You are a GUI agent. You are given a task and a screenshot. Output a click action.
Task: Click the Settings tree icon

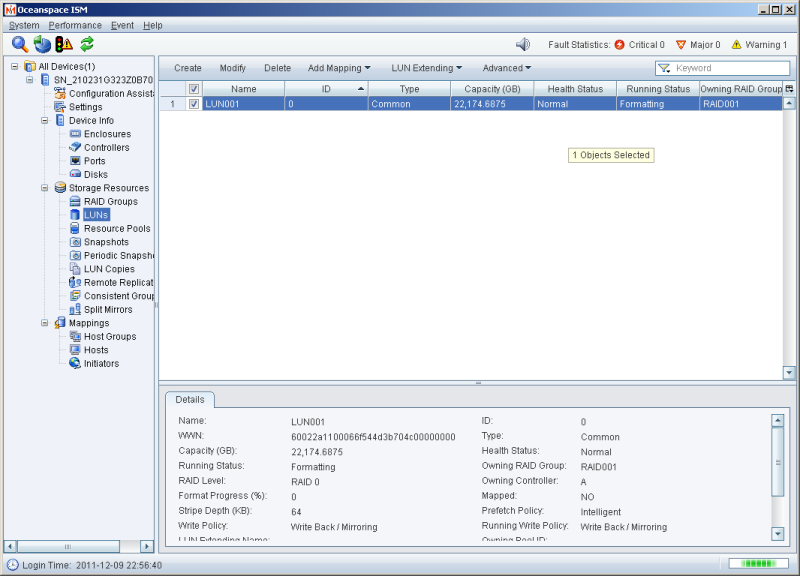click(60, 107)
